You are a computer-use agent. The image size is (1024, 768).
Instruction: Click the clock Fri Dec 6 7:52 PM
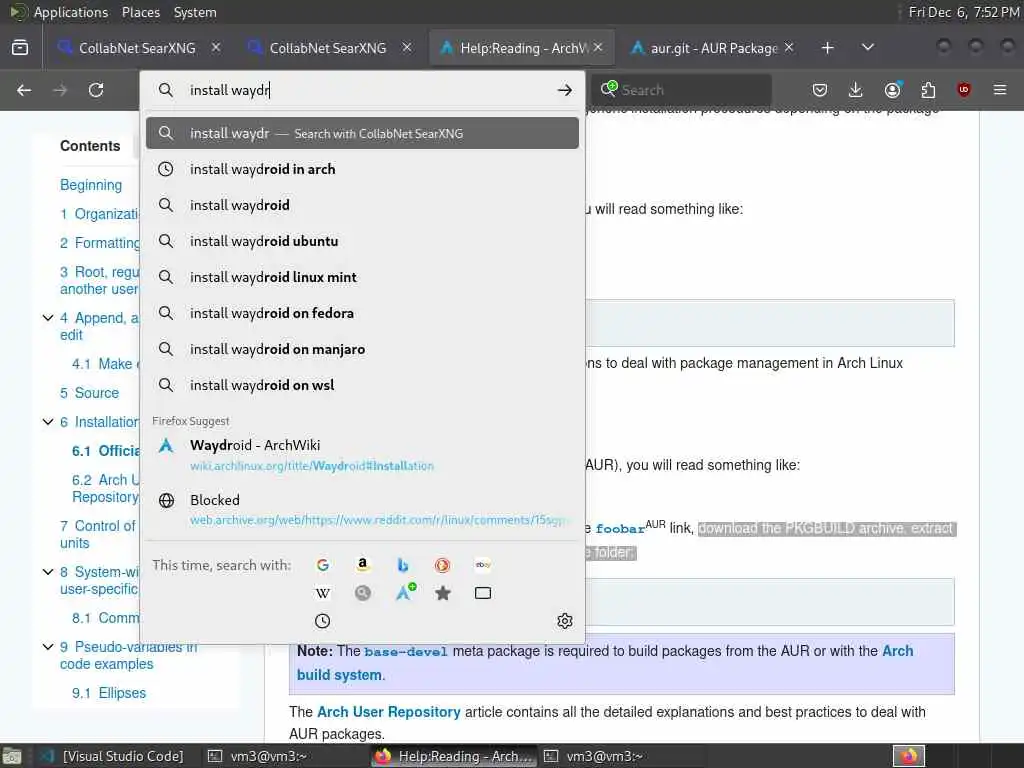[x=963, y=12]
